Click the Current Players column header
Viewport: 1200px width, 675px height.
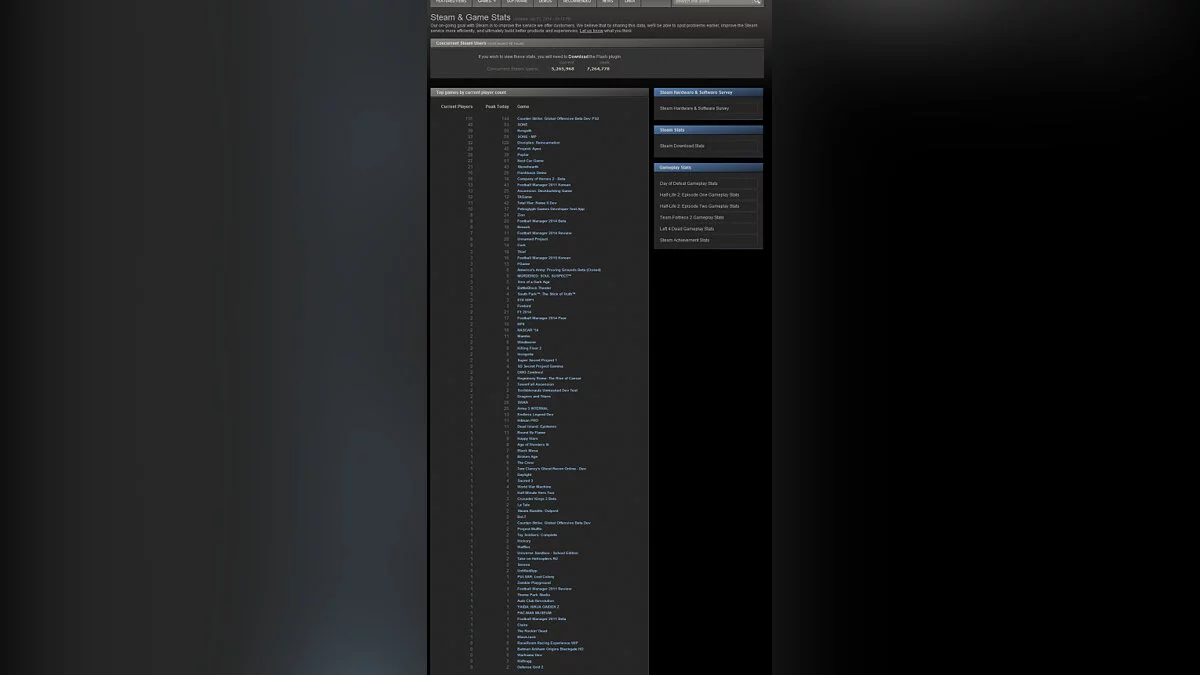tap(457, 106)
